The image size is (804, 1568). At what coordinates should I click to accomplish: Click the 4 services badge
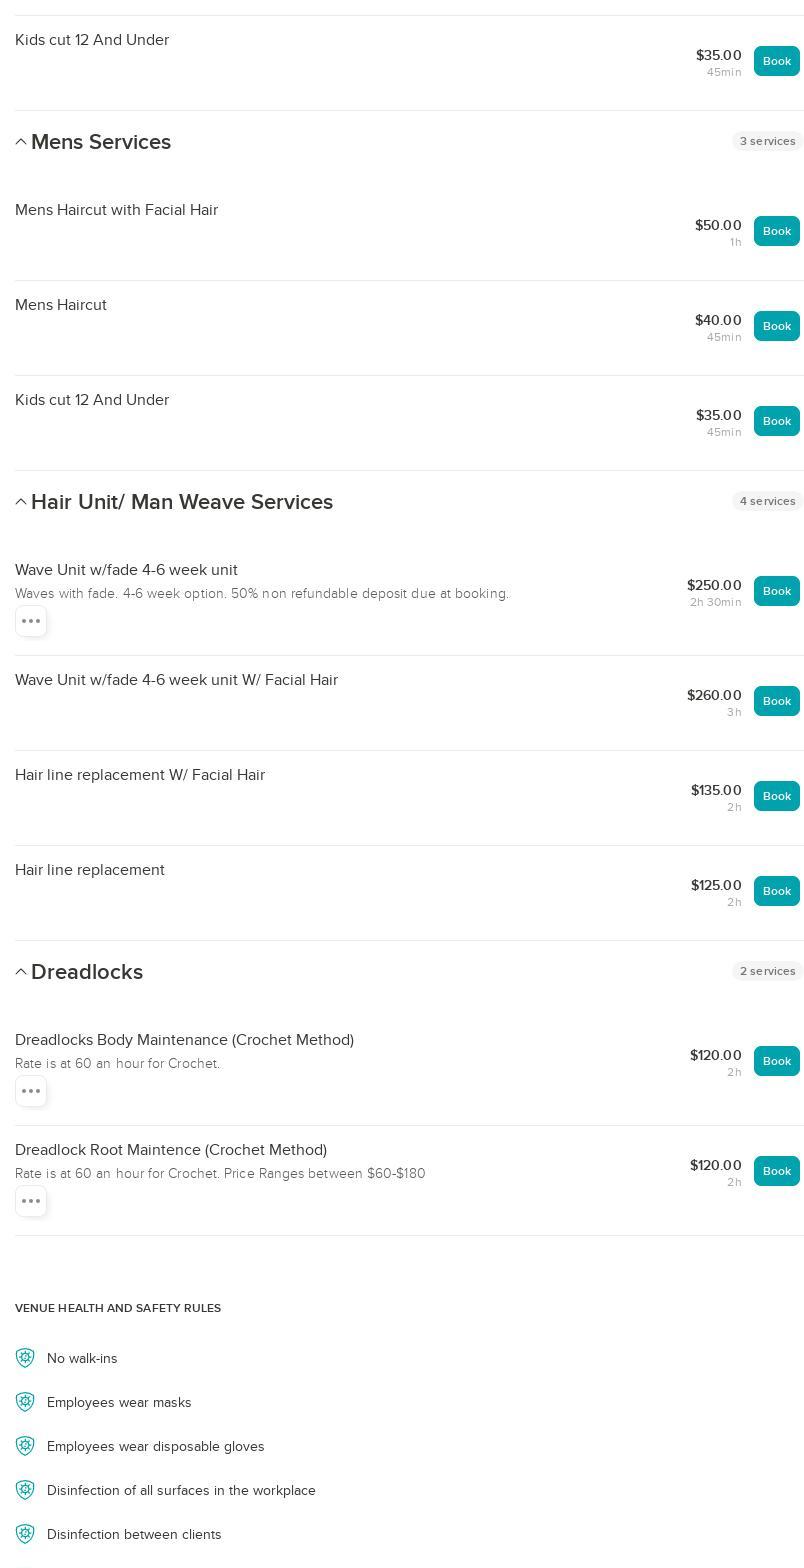coord(768,501)
